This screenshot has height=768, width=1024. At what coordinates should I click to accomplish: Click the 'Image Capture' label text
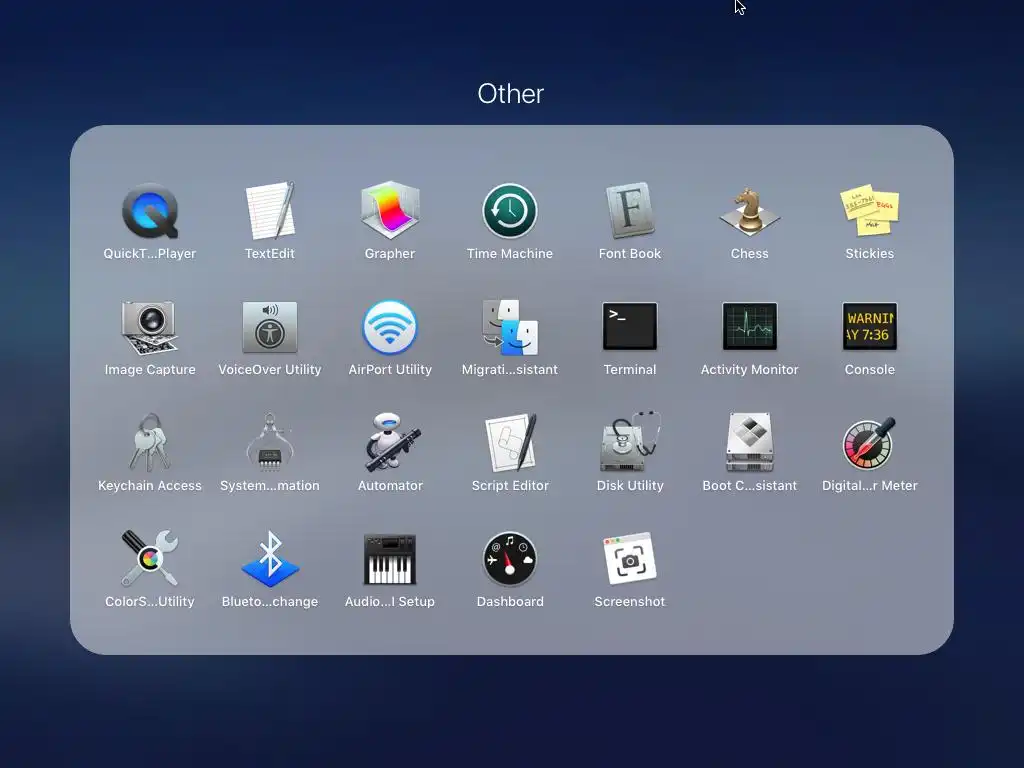150,370
